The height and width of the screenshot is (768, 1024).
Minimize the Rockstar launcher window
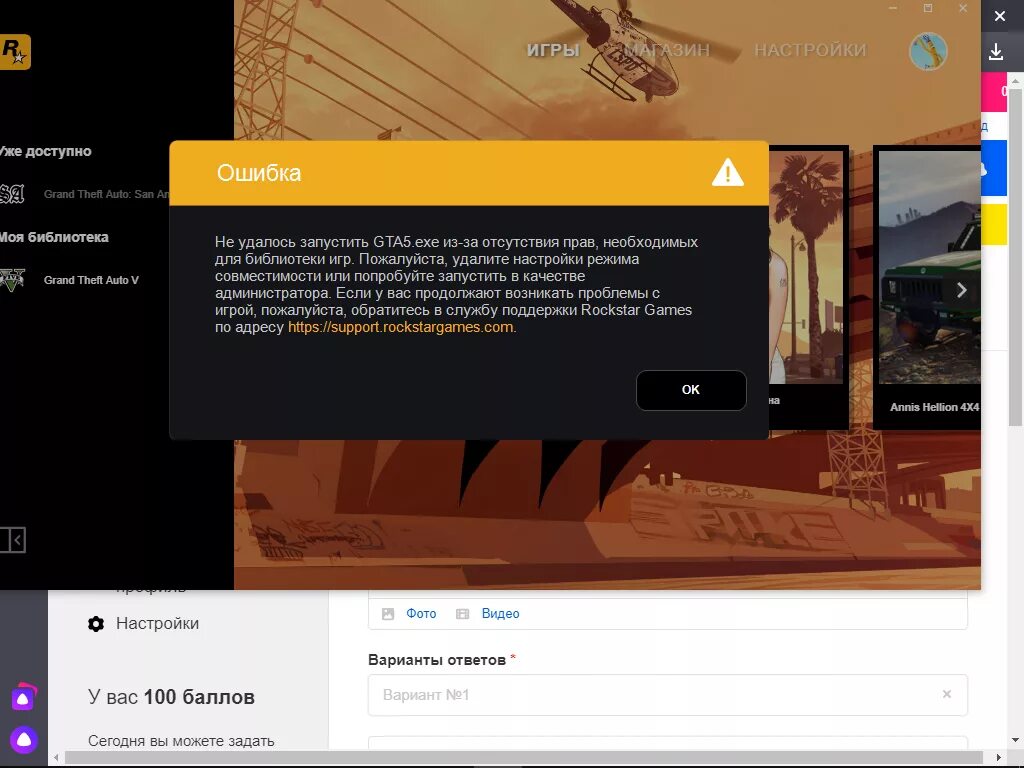(x=893, y=8)
